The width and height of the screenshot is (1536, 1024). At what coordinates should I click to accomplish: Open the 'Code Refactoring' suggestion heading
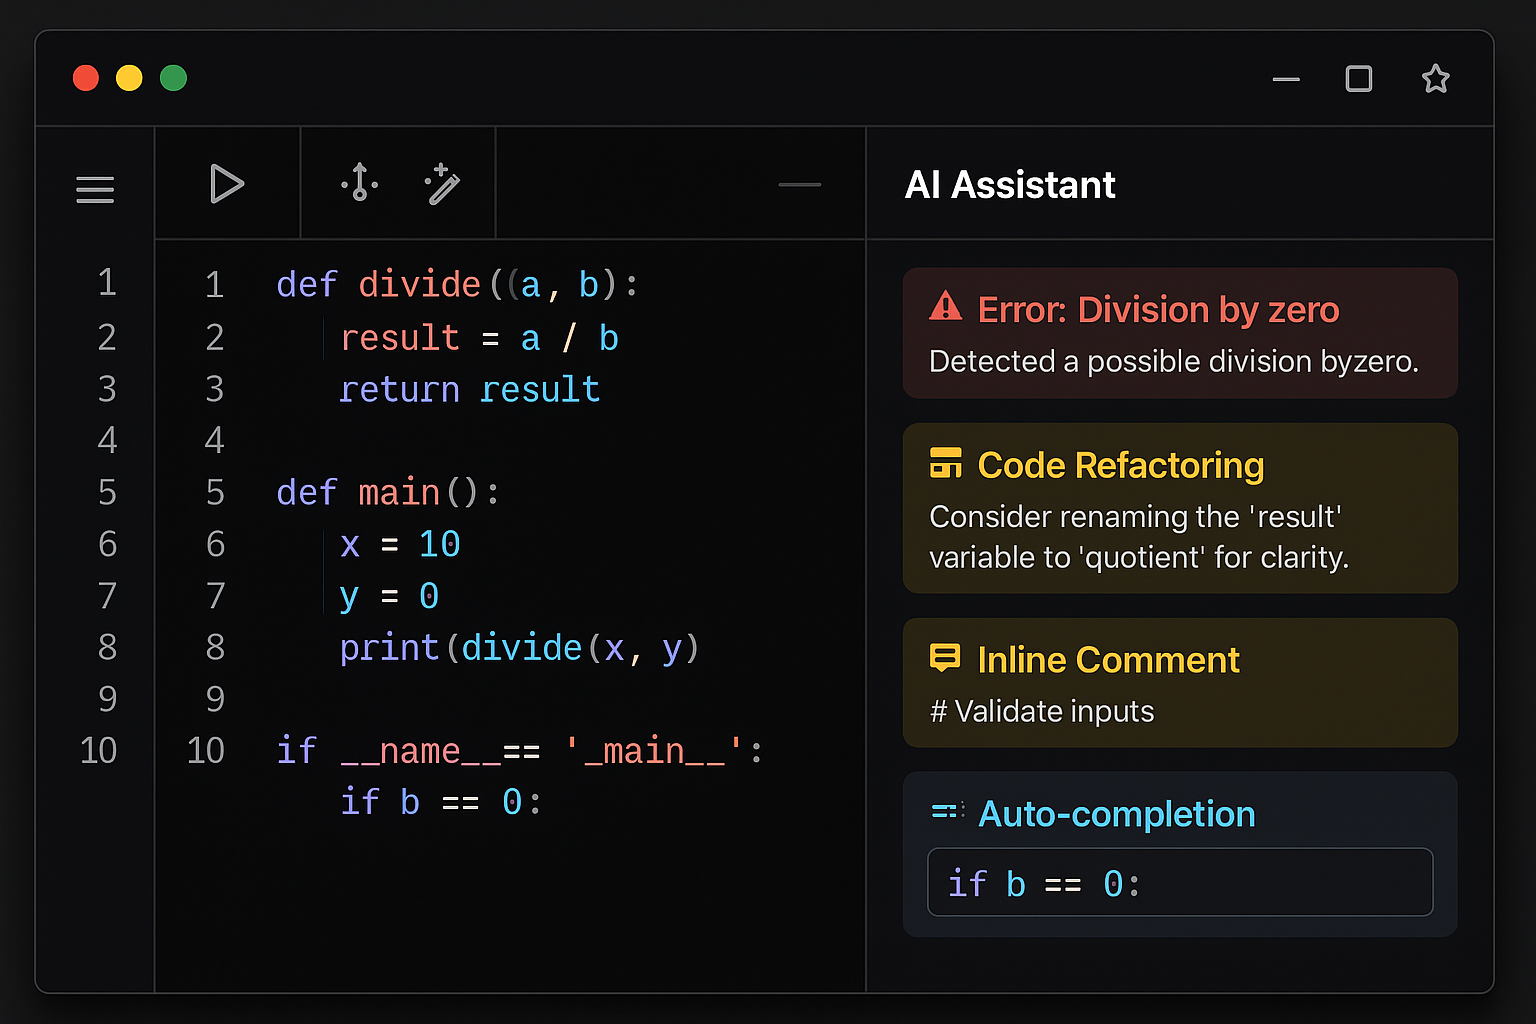(x=1121, y=465)
